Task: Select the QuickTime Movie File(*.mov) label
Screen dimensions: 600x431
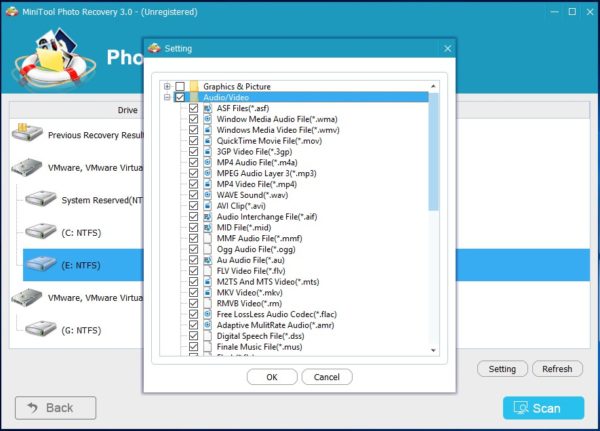Action: click(269, 141)
